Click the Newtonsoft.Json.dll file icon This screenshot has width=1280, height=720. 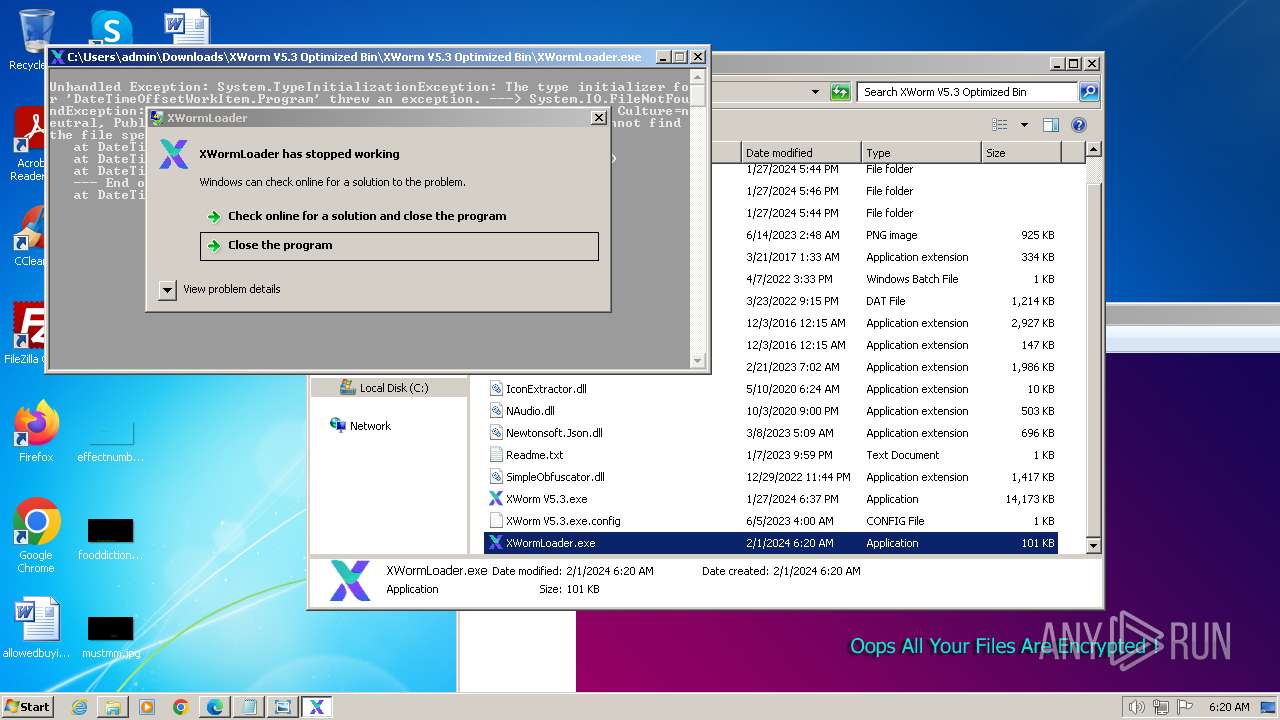(496, 433)
